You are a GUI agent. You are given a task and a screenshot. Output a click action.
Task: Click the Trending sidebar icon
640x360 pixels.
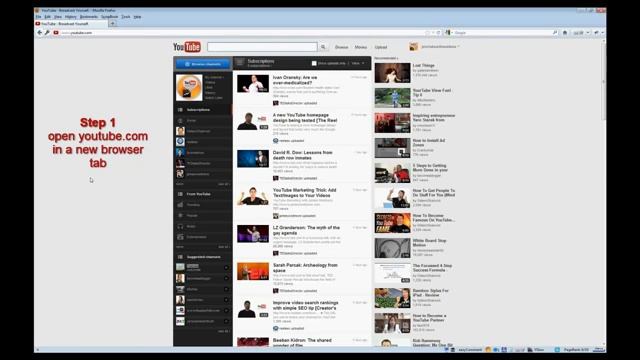click(180, 205)
